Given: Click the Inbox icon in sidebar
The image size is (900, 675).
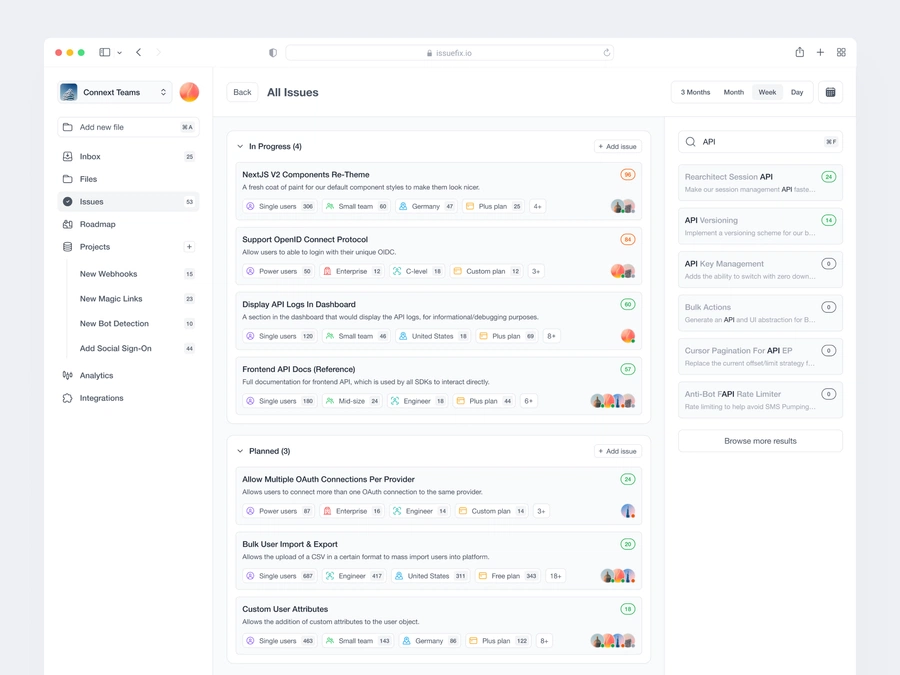Looking at the screenshot, I should (68, 157).
